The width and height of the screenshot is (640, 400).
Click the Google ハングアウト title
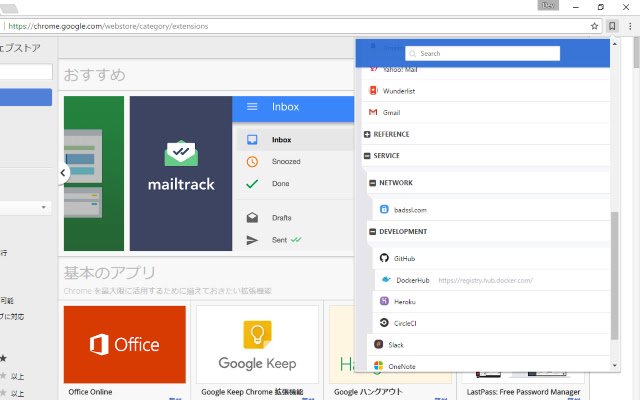click(368, 392)
